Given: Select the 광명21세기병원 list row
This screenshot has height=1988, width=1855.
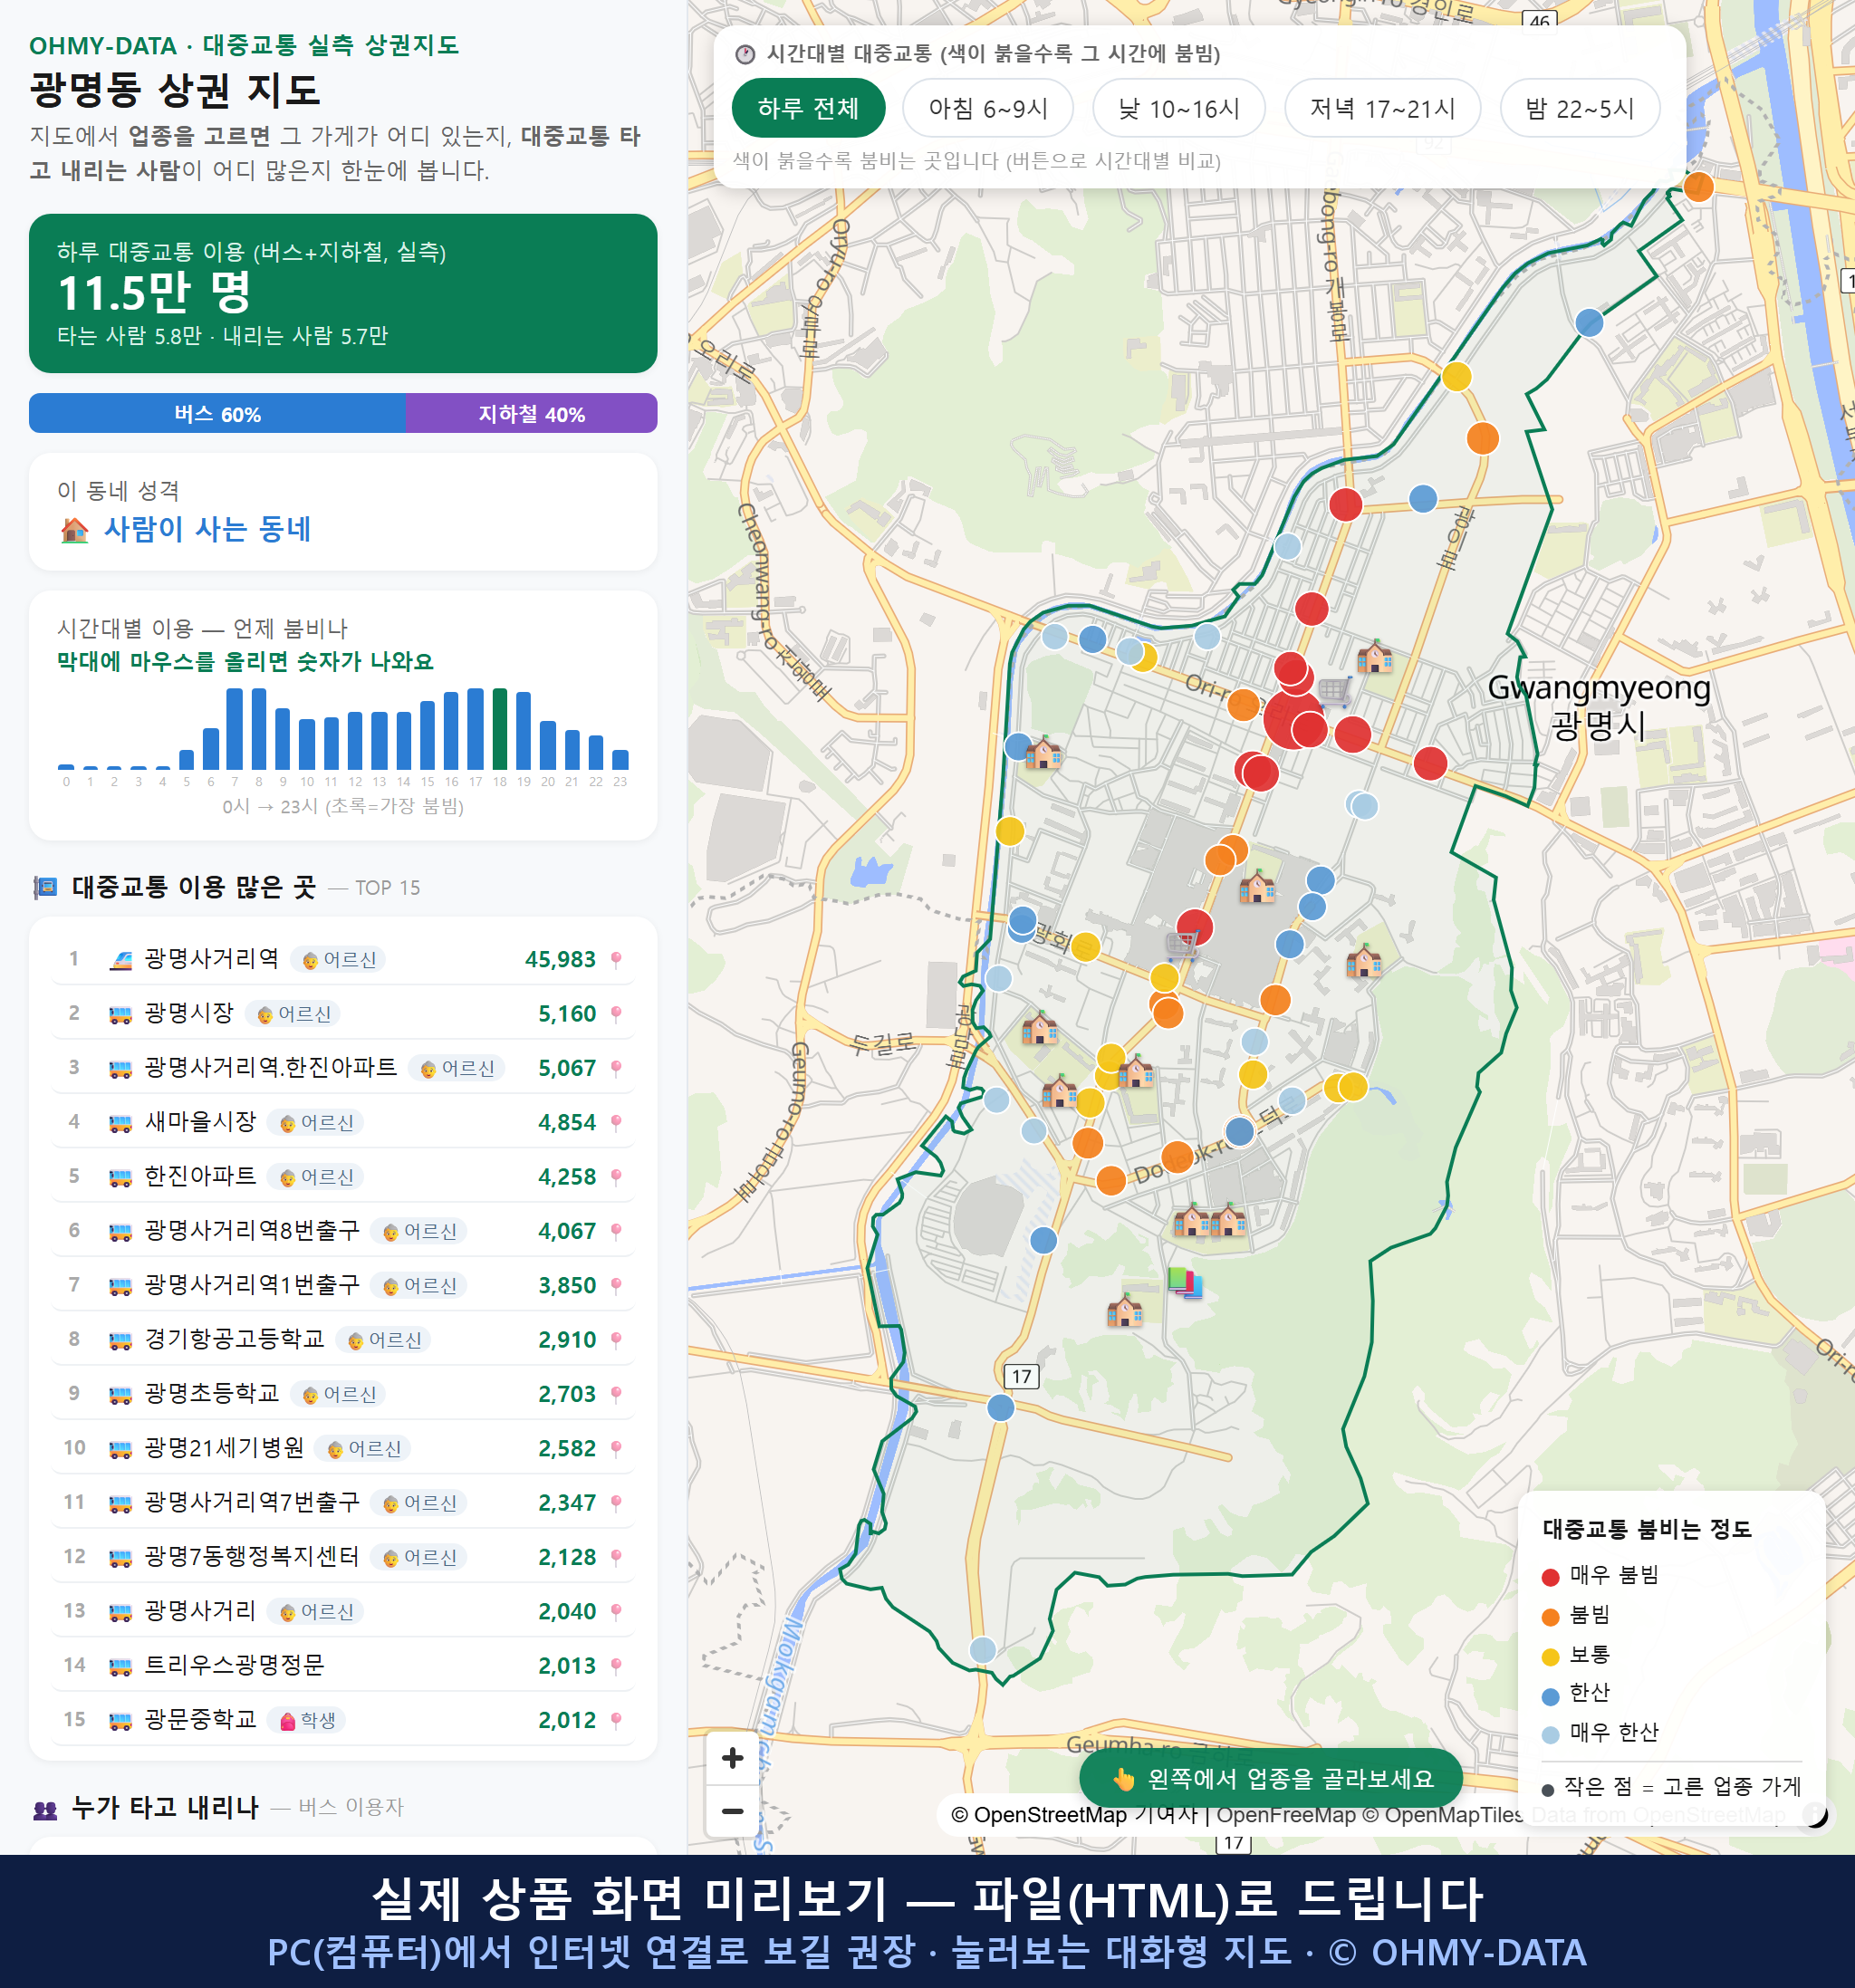Looking at the screenshot, I should pyautogui.click(x=342, y=1448).
